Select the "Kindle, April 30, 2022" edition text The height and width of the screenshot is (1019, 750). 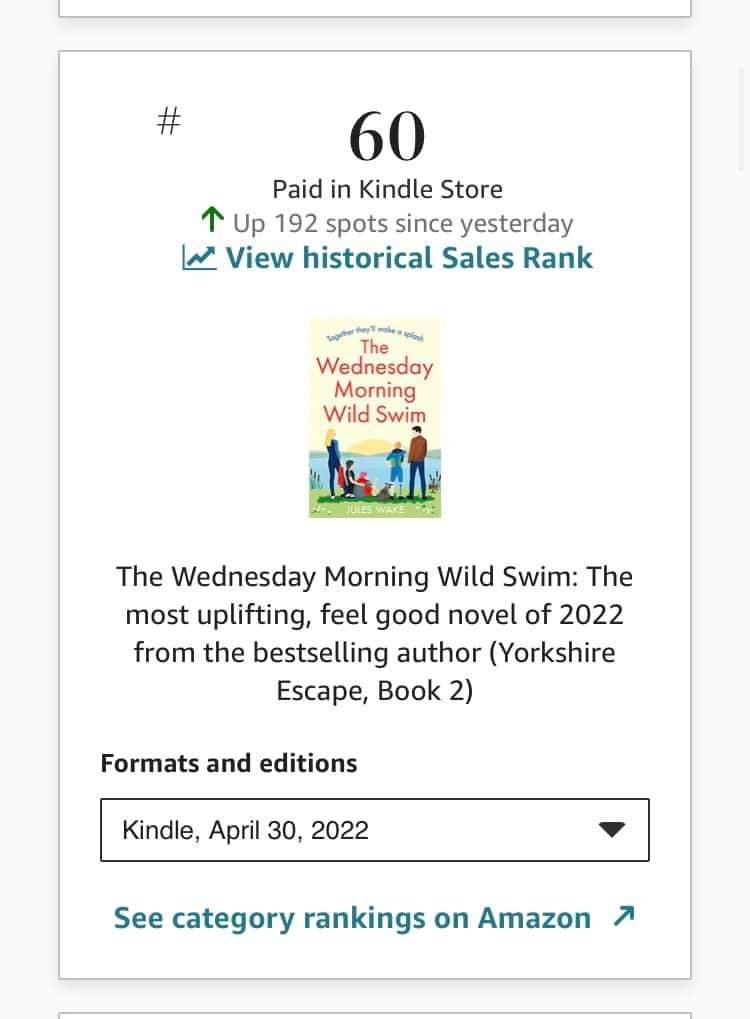pyautogui.click(x=245, y=830)
